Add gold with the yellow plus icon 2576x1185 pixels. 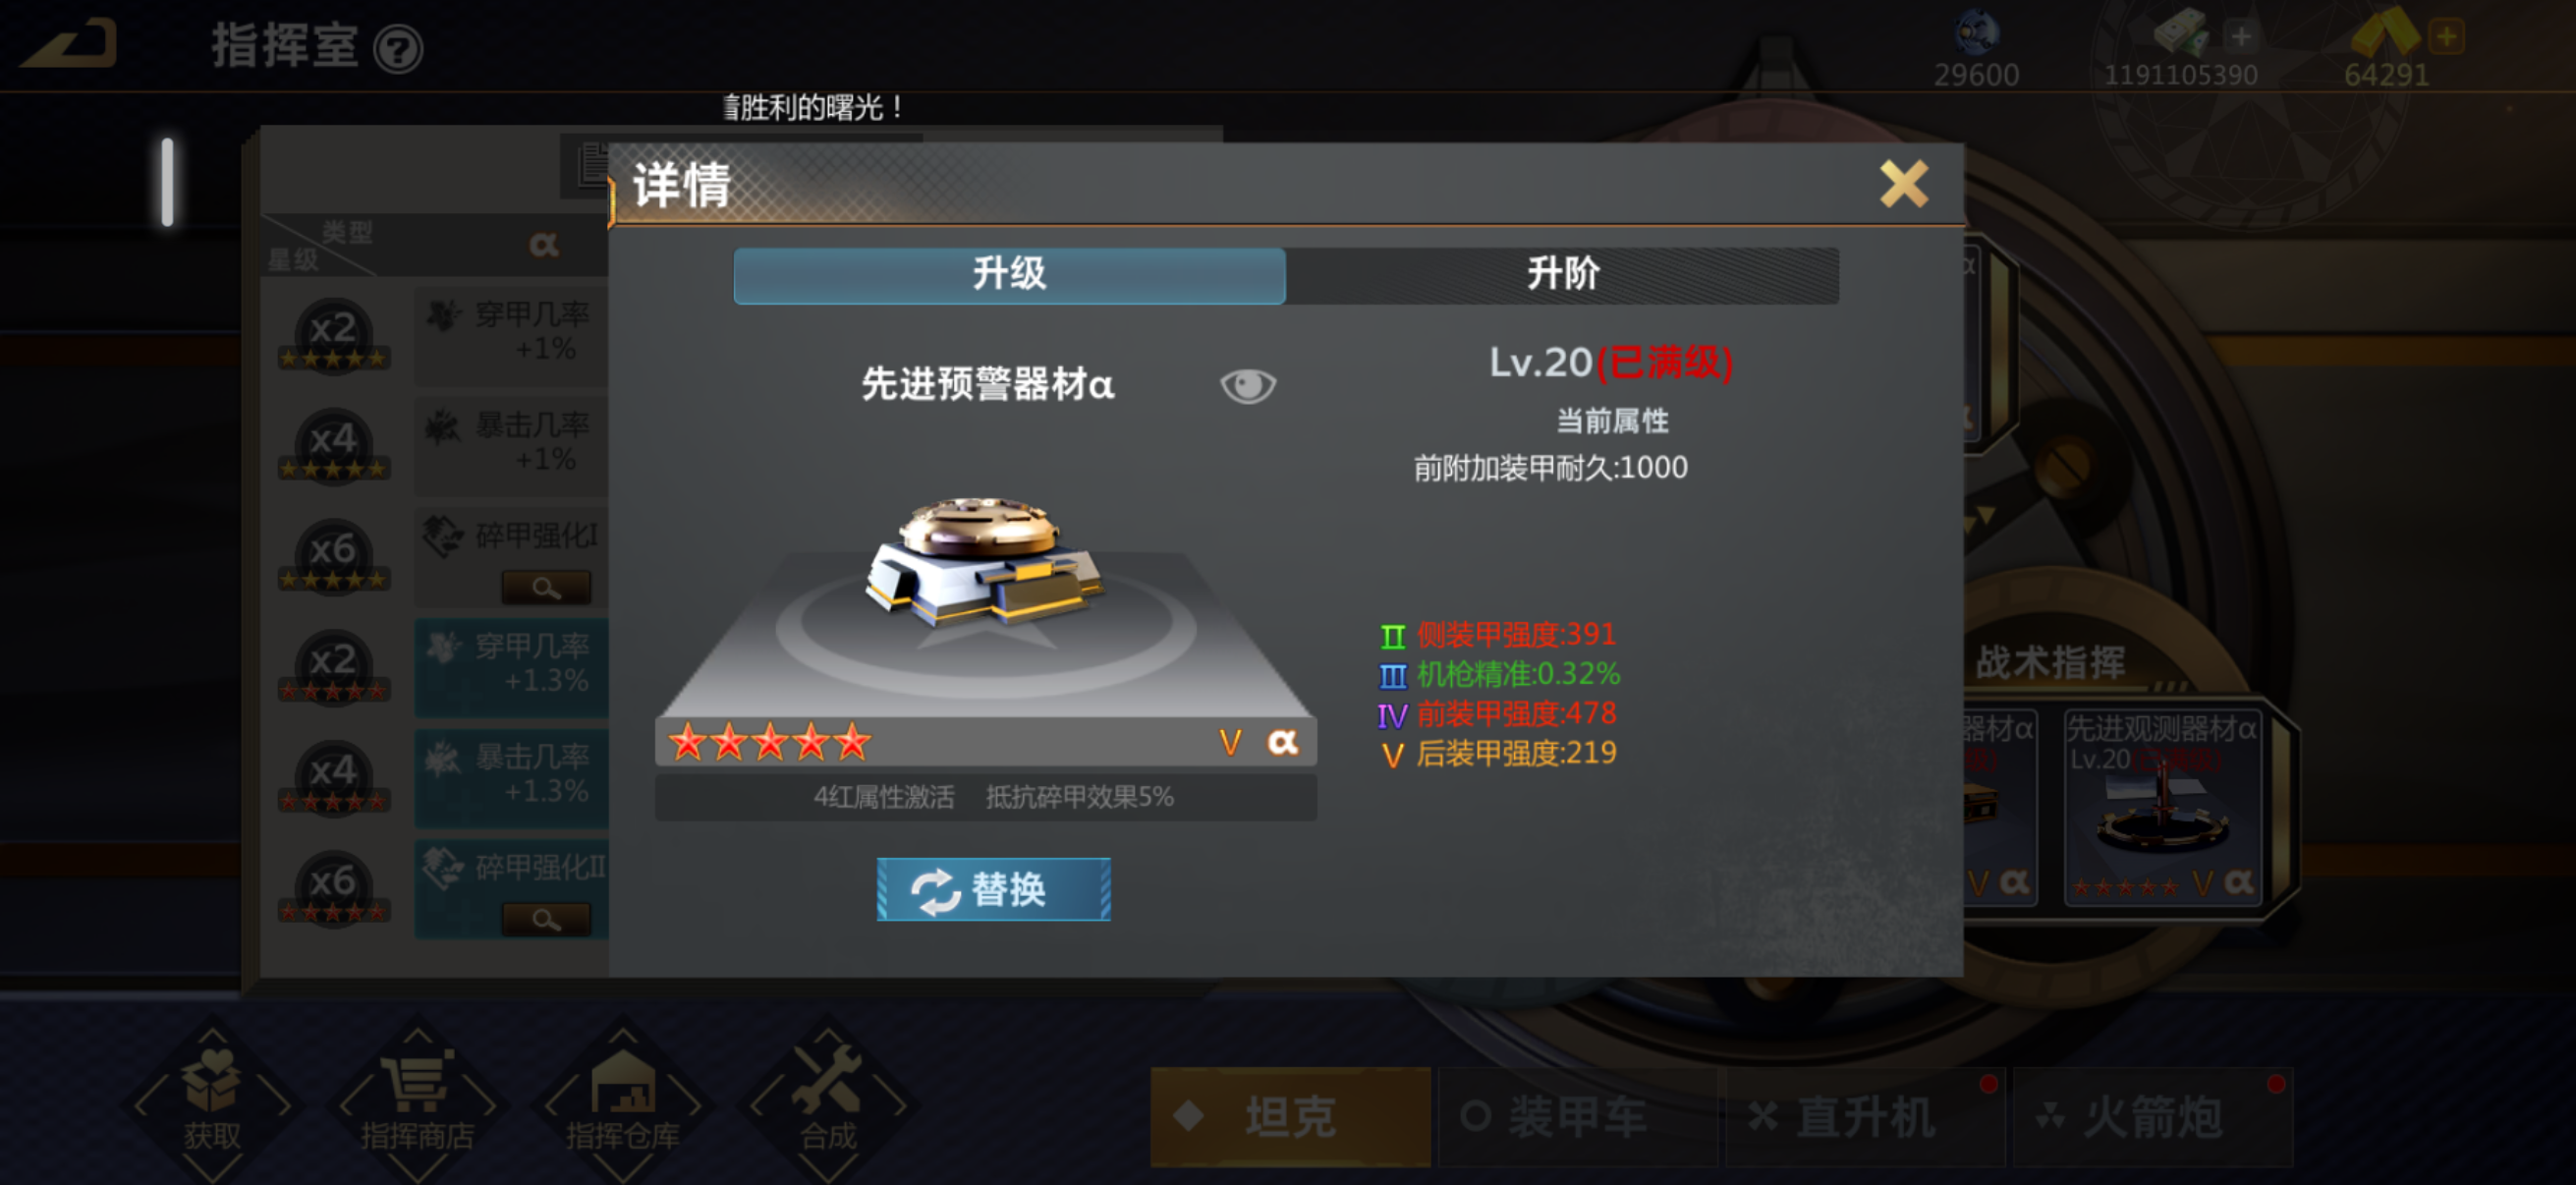click(x=2446, y=37)
